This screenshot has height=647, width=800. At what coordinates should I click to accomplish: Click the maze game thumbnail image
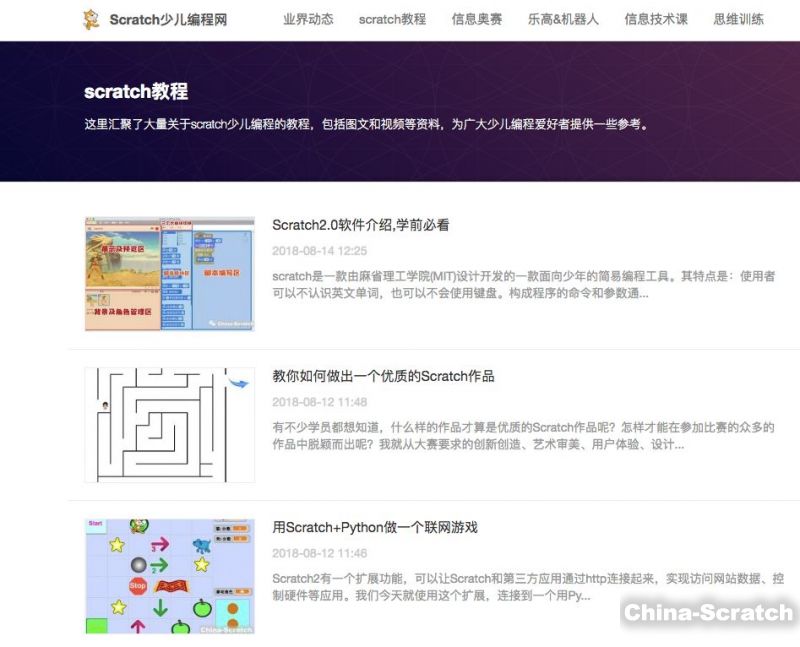coord(169,425)
